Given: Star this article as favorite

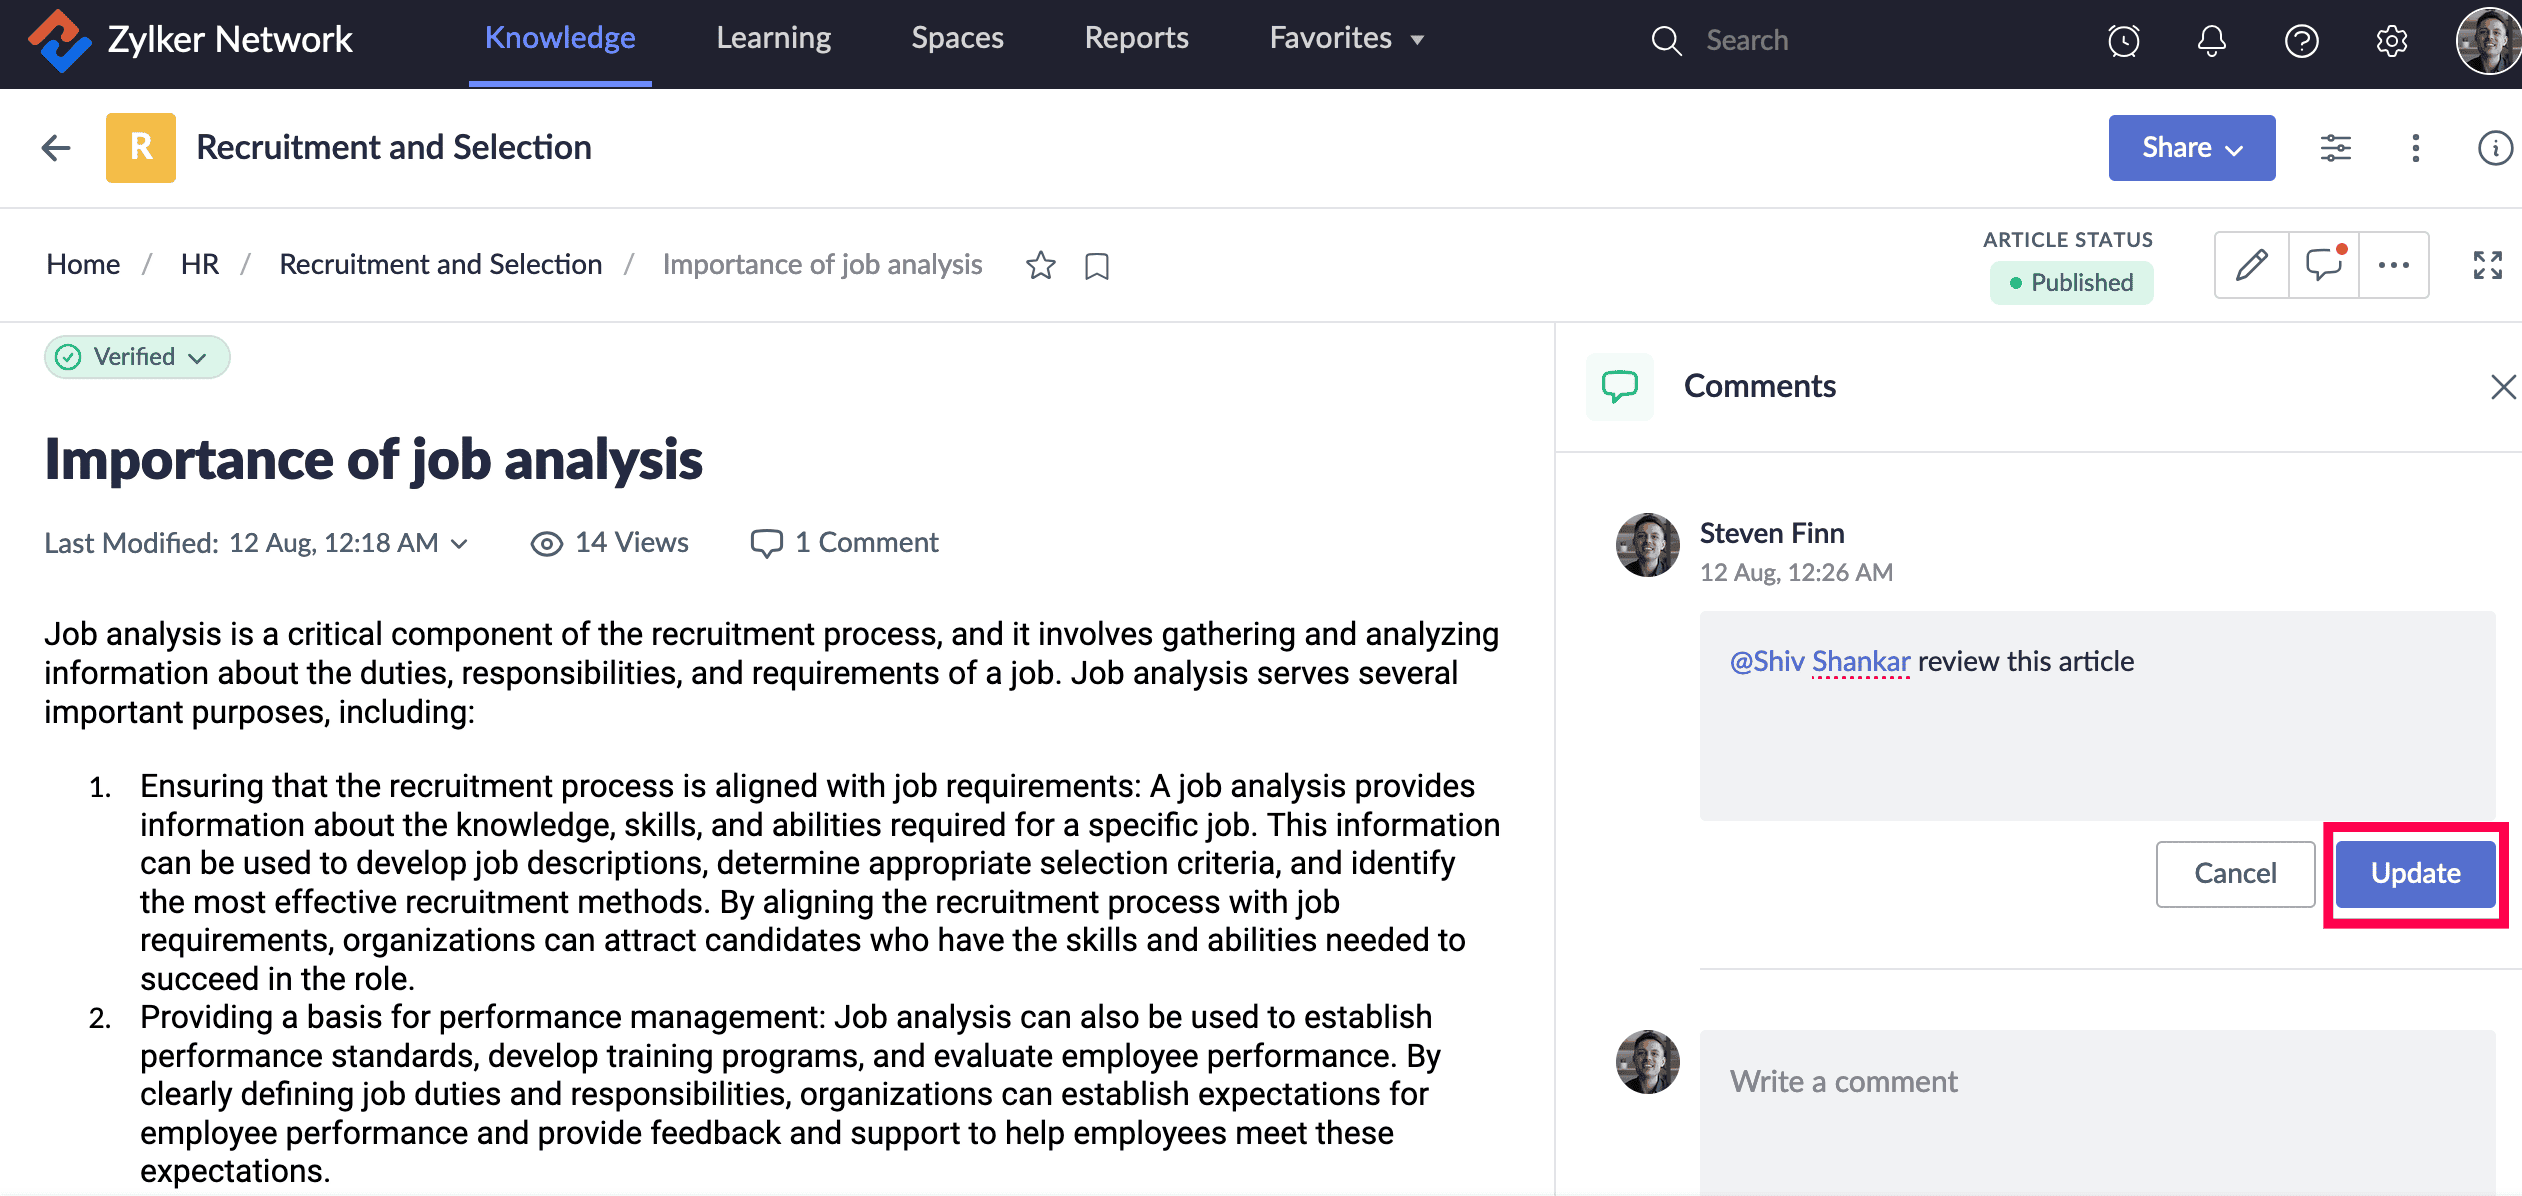Looking at the screenshot, I should [1040, 265].
